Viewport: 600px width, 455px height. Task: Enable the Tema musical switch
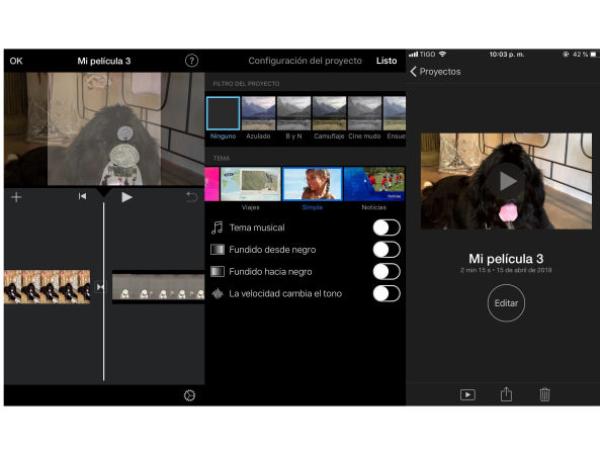386,228
